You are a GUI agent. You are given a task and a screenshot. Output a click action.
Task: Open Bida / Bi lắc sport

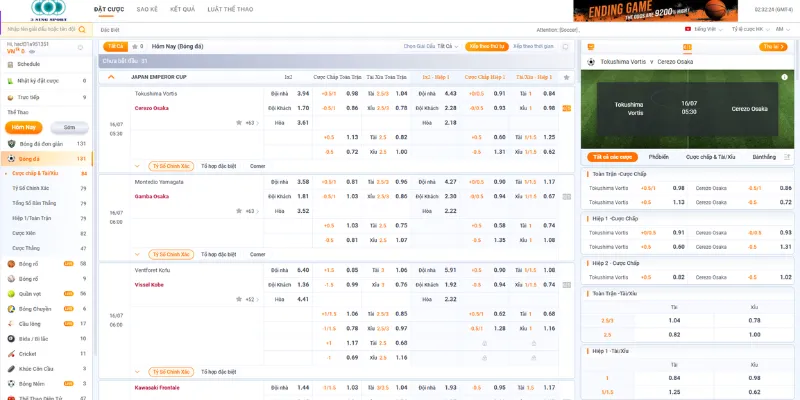tap(34, 338)
